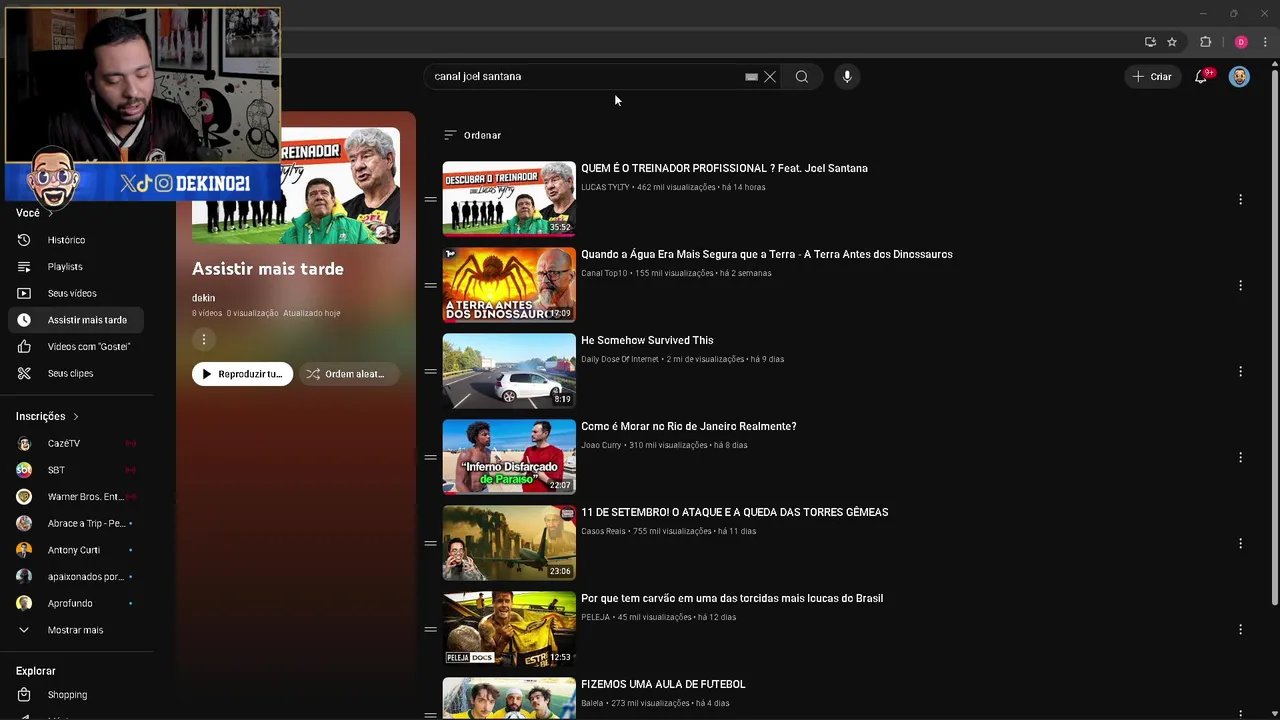Click the search magnifier button
The image size is (1280, 720).
[x=802, y=77]
